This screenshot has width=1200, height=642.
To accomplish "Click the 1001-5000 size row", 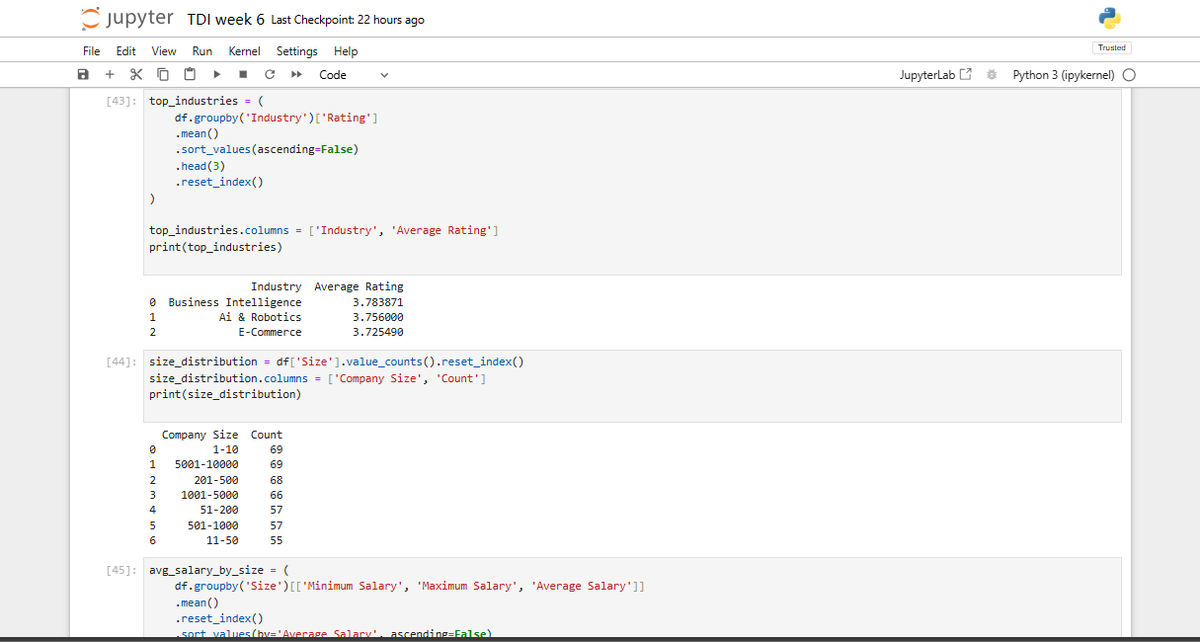I will (x=209, y=495).
